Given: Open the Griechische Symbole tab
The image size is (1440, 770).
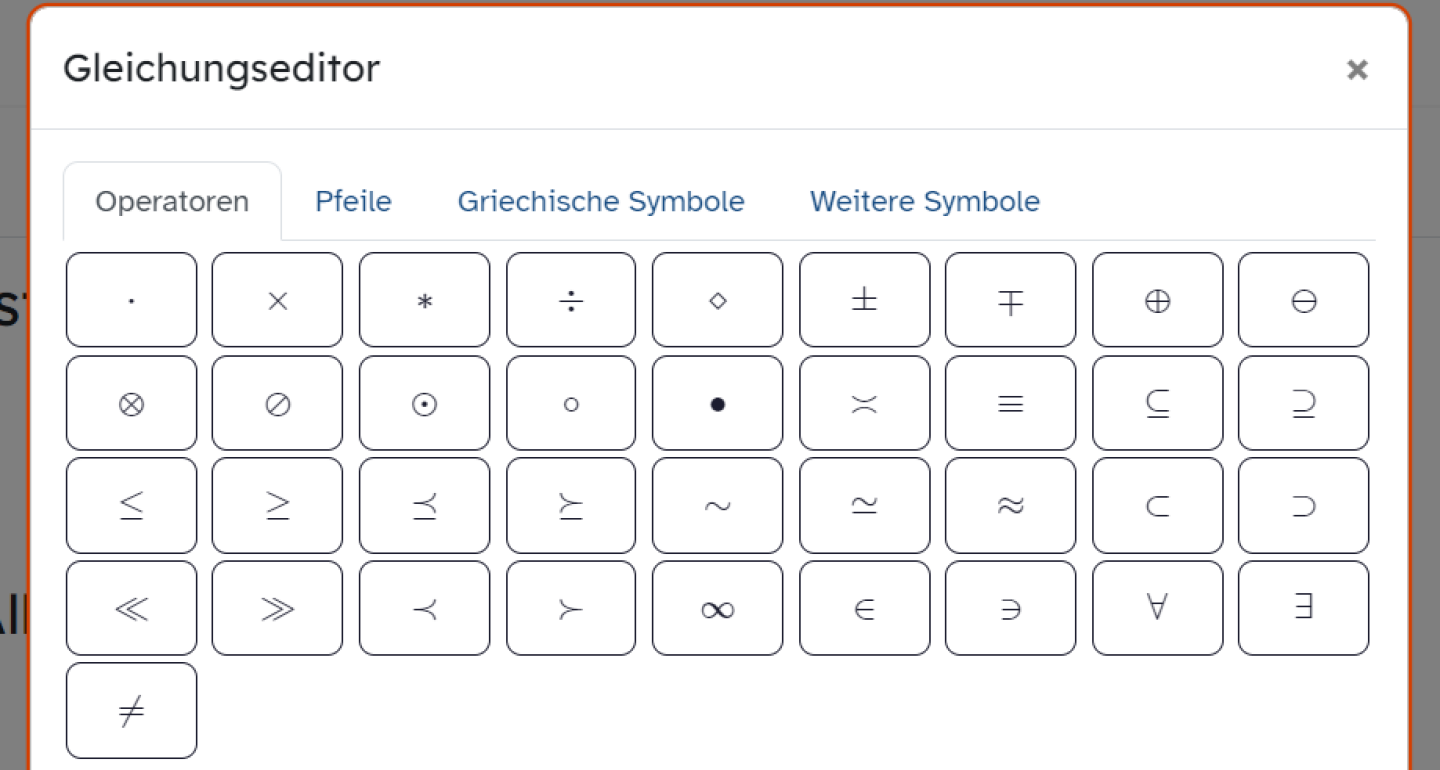Looking at the screenshot, I should click(601, 201).
